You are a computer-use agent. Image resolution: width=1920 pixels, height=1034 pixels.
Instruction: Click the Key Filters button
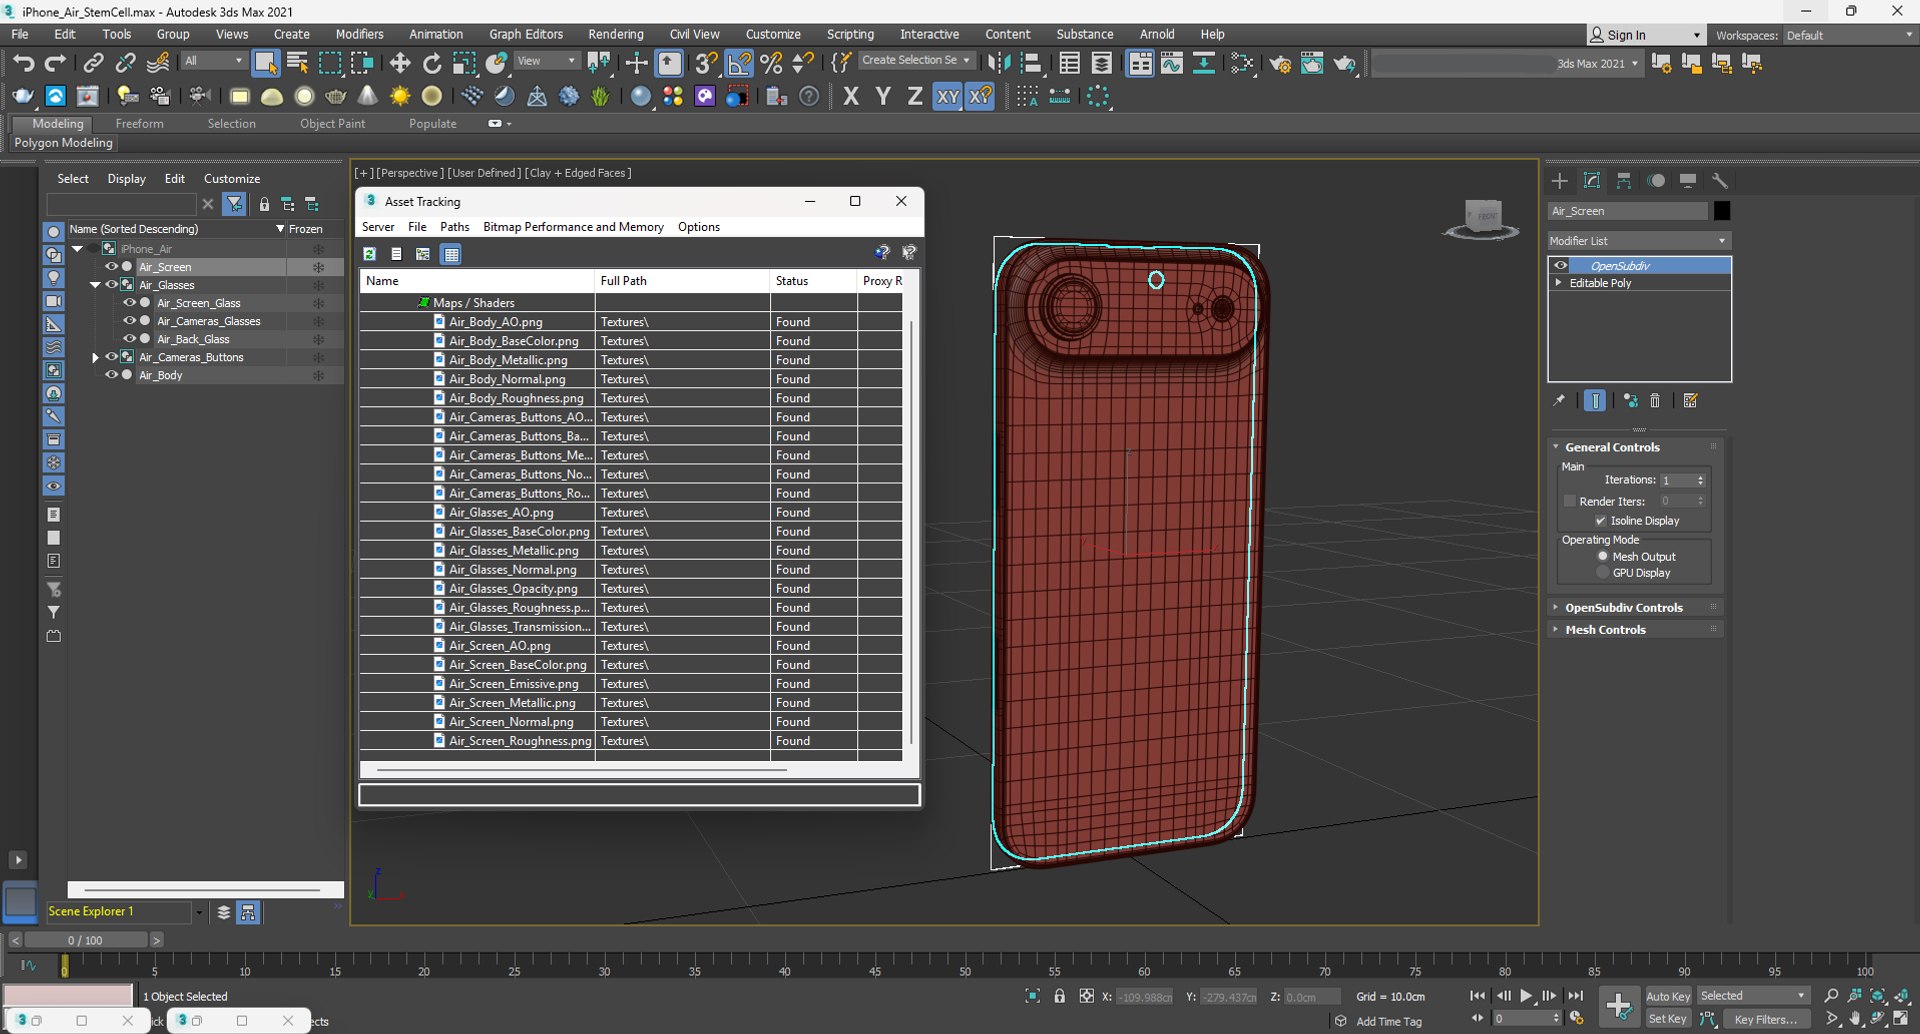click(x=1765, y=1019)
